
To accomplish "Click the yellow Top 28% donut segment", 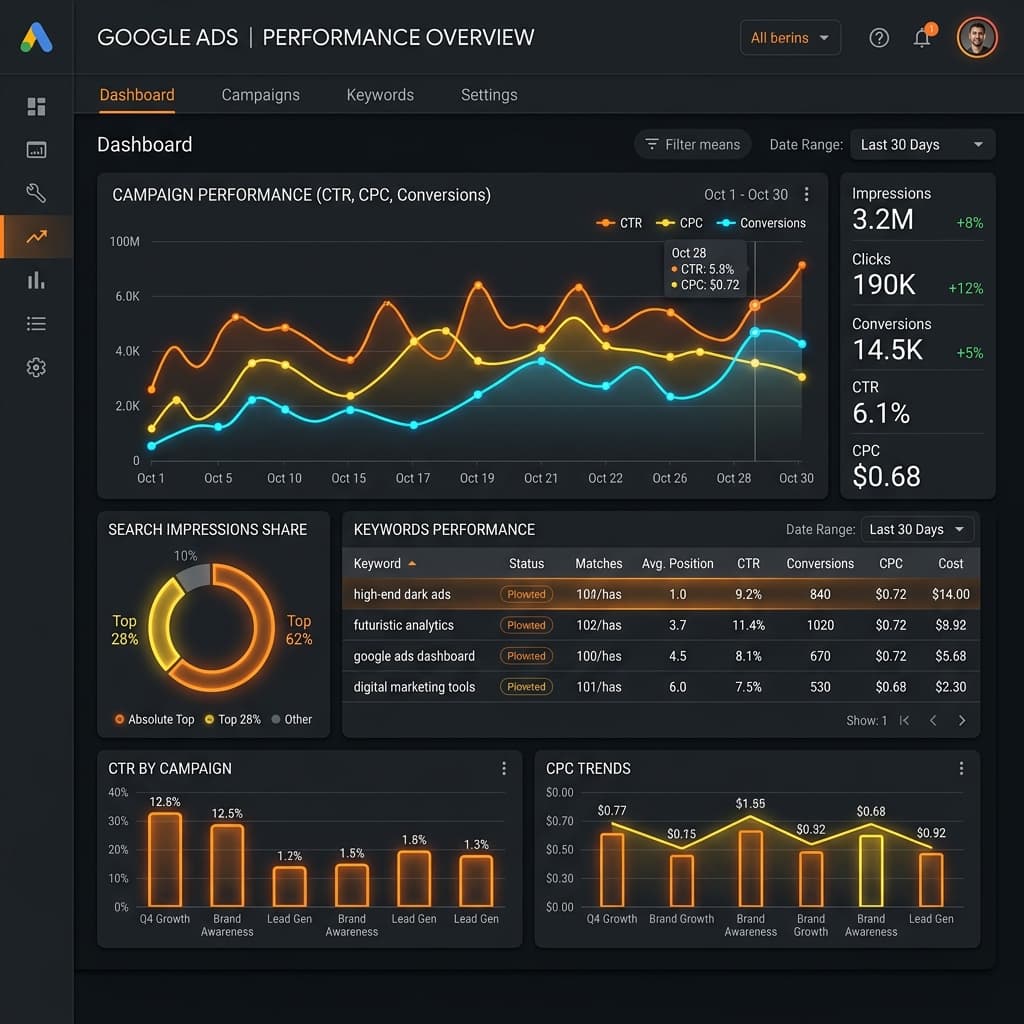I will (x=161, y=625).
